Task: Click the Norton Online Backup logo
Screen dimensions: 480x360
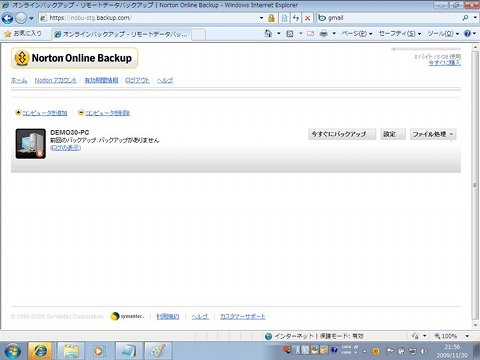Action: (74, 58)
